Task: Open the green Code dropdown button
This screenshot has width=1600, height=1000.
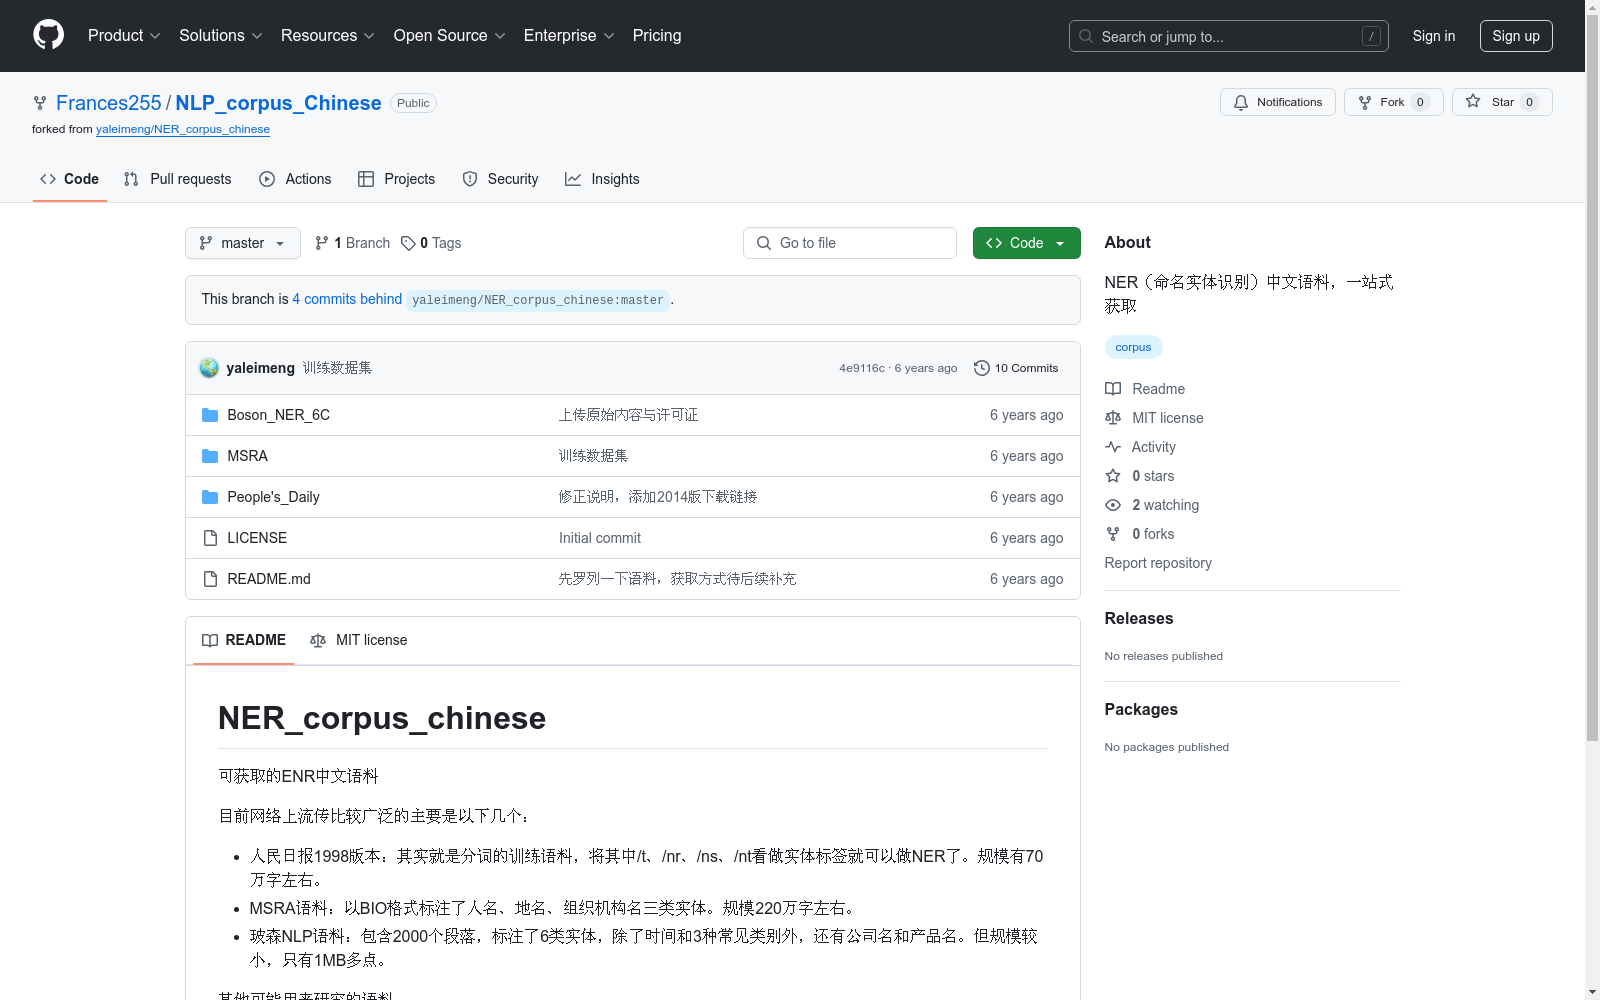Action: tap(1027, 243)
